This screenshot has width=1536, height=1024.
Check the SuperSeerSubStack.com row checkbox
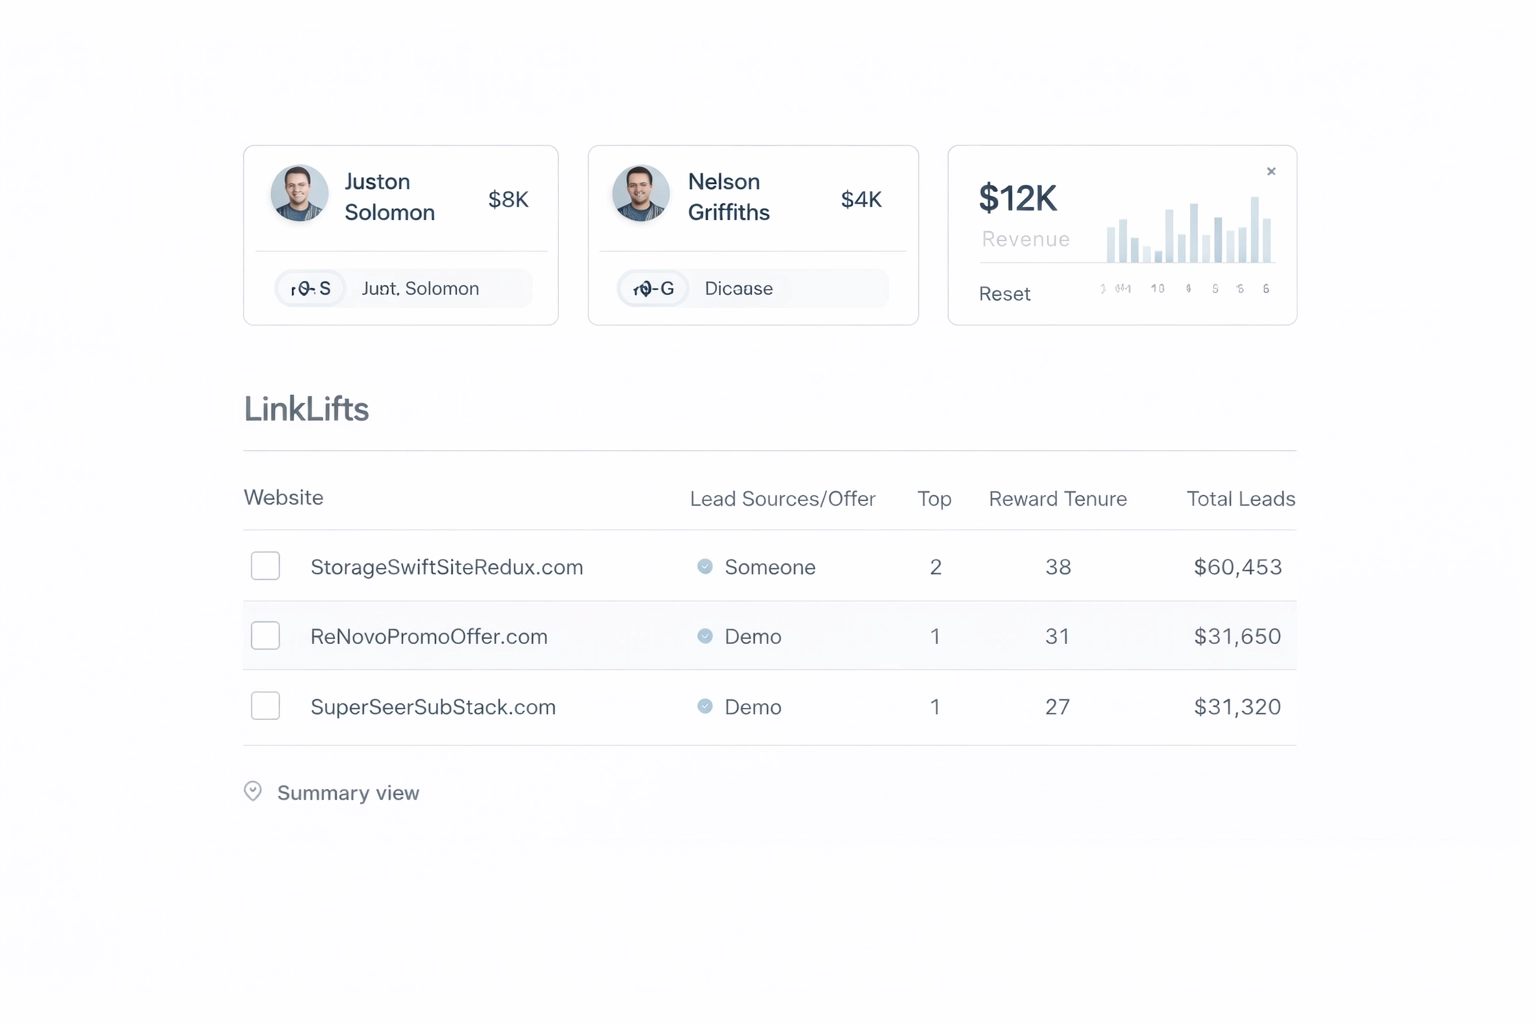coord(265,705)
